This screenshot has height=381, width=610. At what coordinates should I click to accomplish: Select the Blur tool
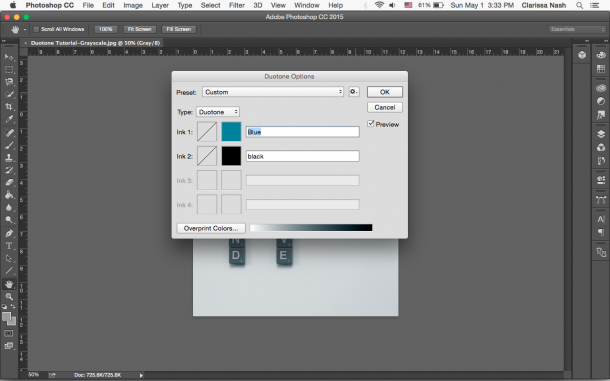tap(9, 207)
